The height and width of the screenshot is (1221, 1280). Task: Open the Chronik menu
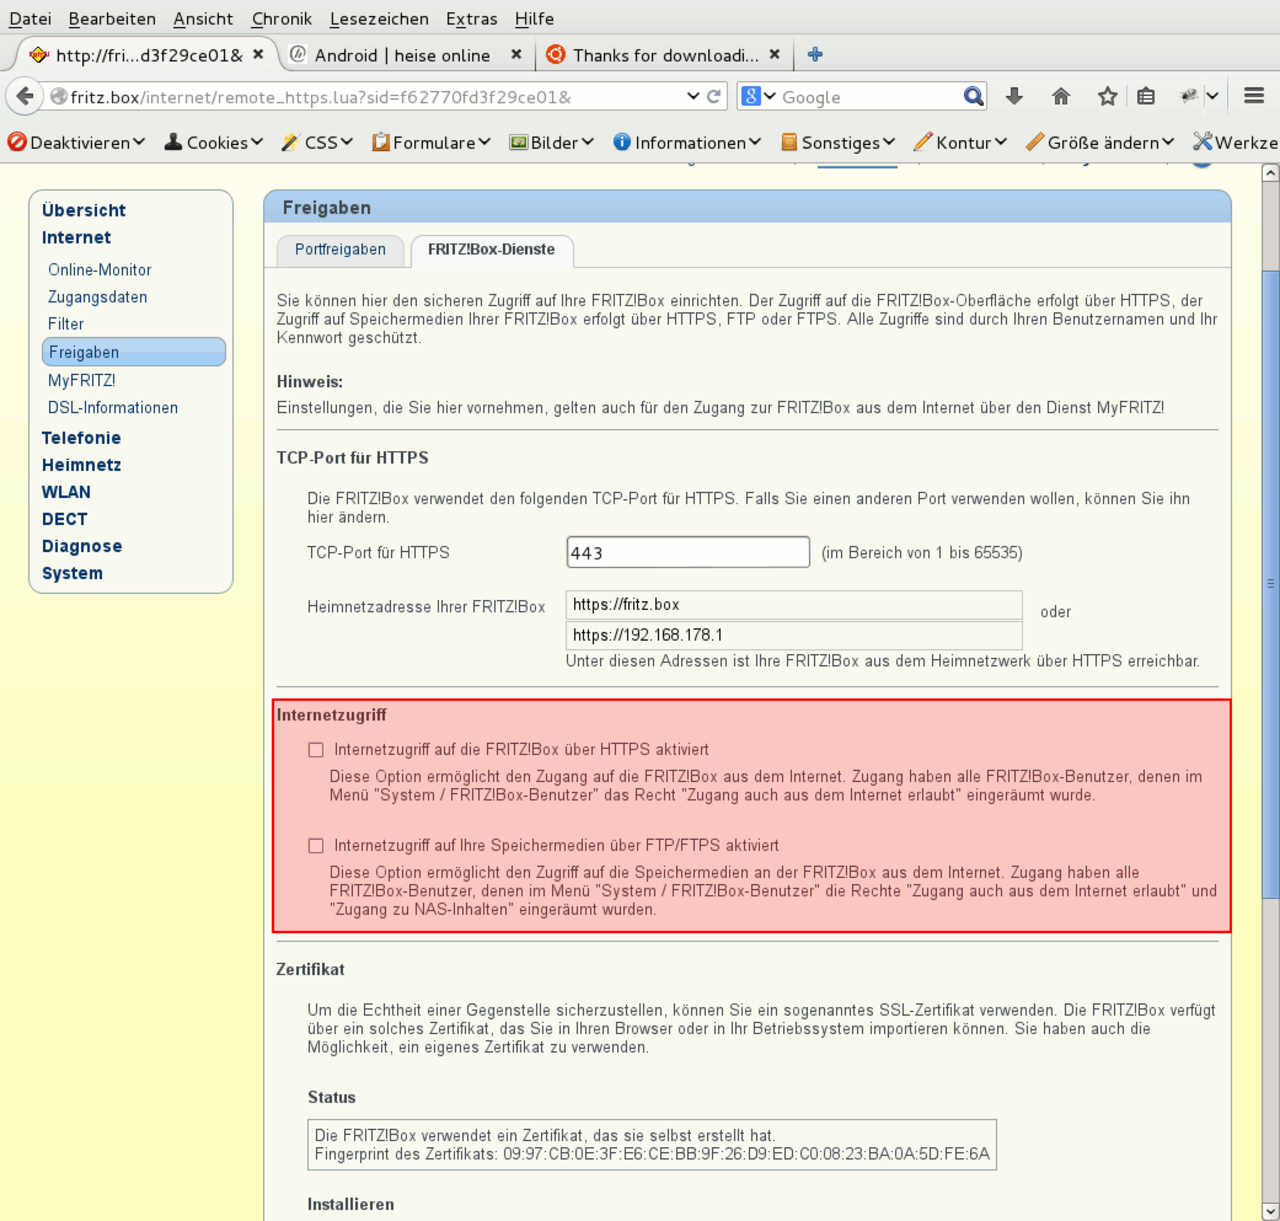[x=282, y=18]
